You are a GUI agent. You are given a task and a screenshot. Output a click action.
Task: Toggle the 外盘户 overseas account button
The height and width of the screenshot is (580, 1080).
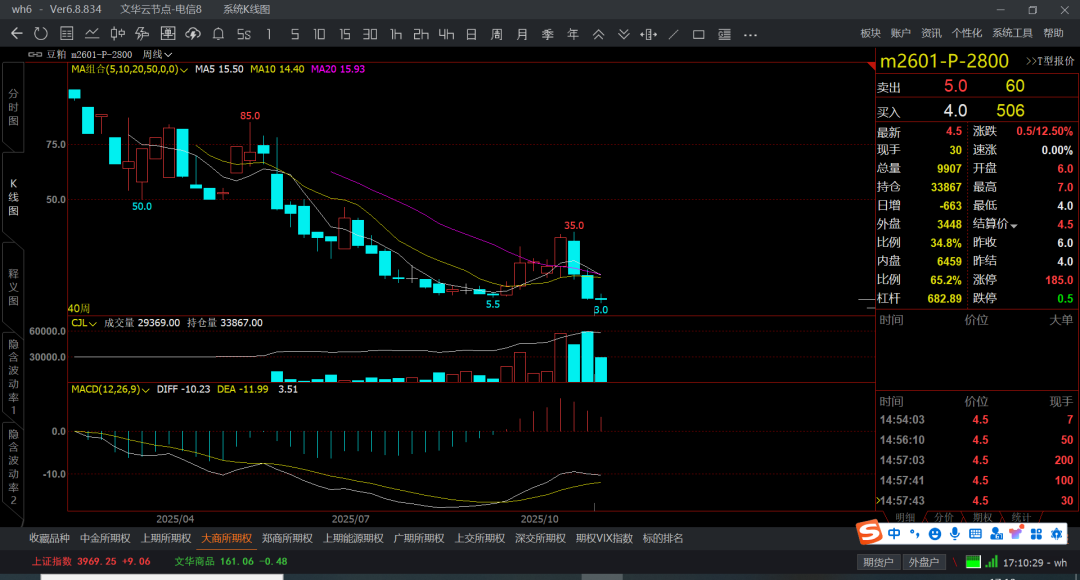(x=922, y=562)
